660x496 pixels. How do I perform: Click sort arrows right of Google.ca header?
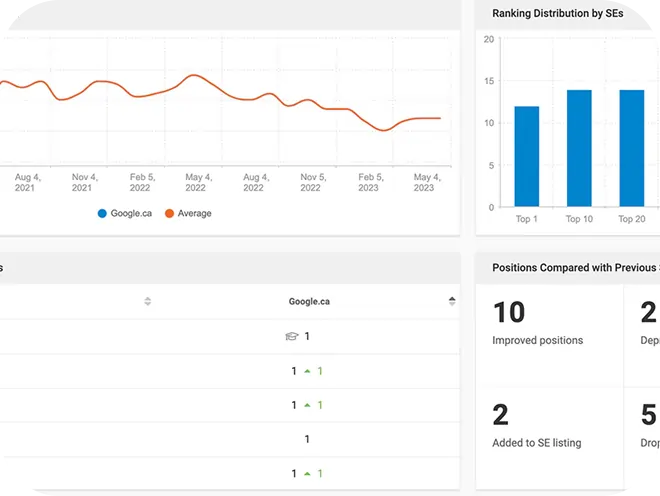tap(452, 301)
